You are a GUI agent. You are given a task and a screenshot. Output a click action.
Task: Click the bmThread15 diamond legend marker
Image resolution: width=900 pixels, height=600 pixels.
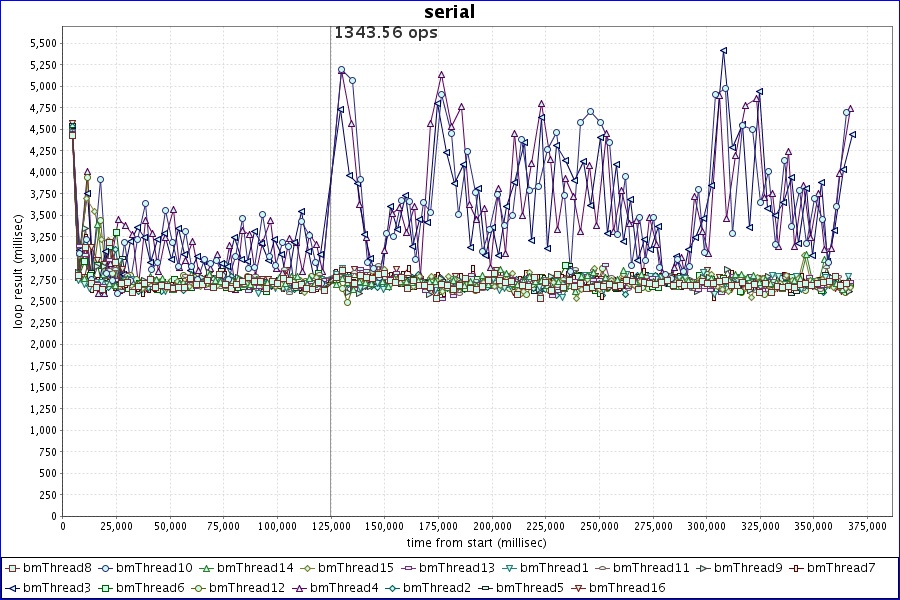coord(305,568)
